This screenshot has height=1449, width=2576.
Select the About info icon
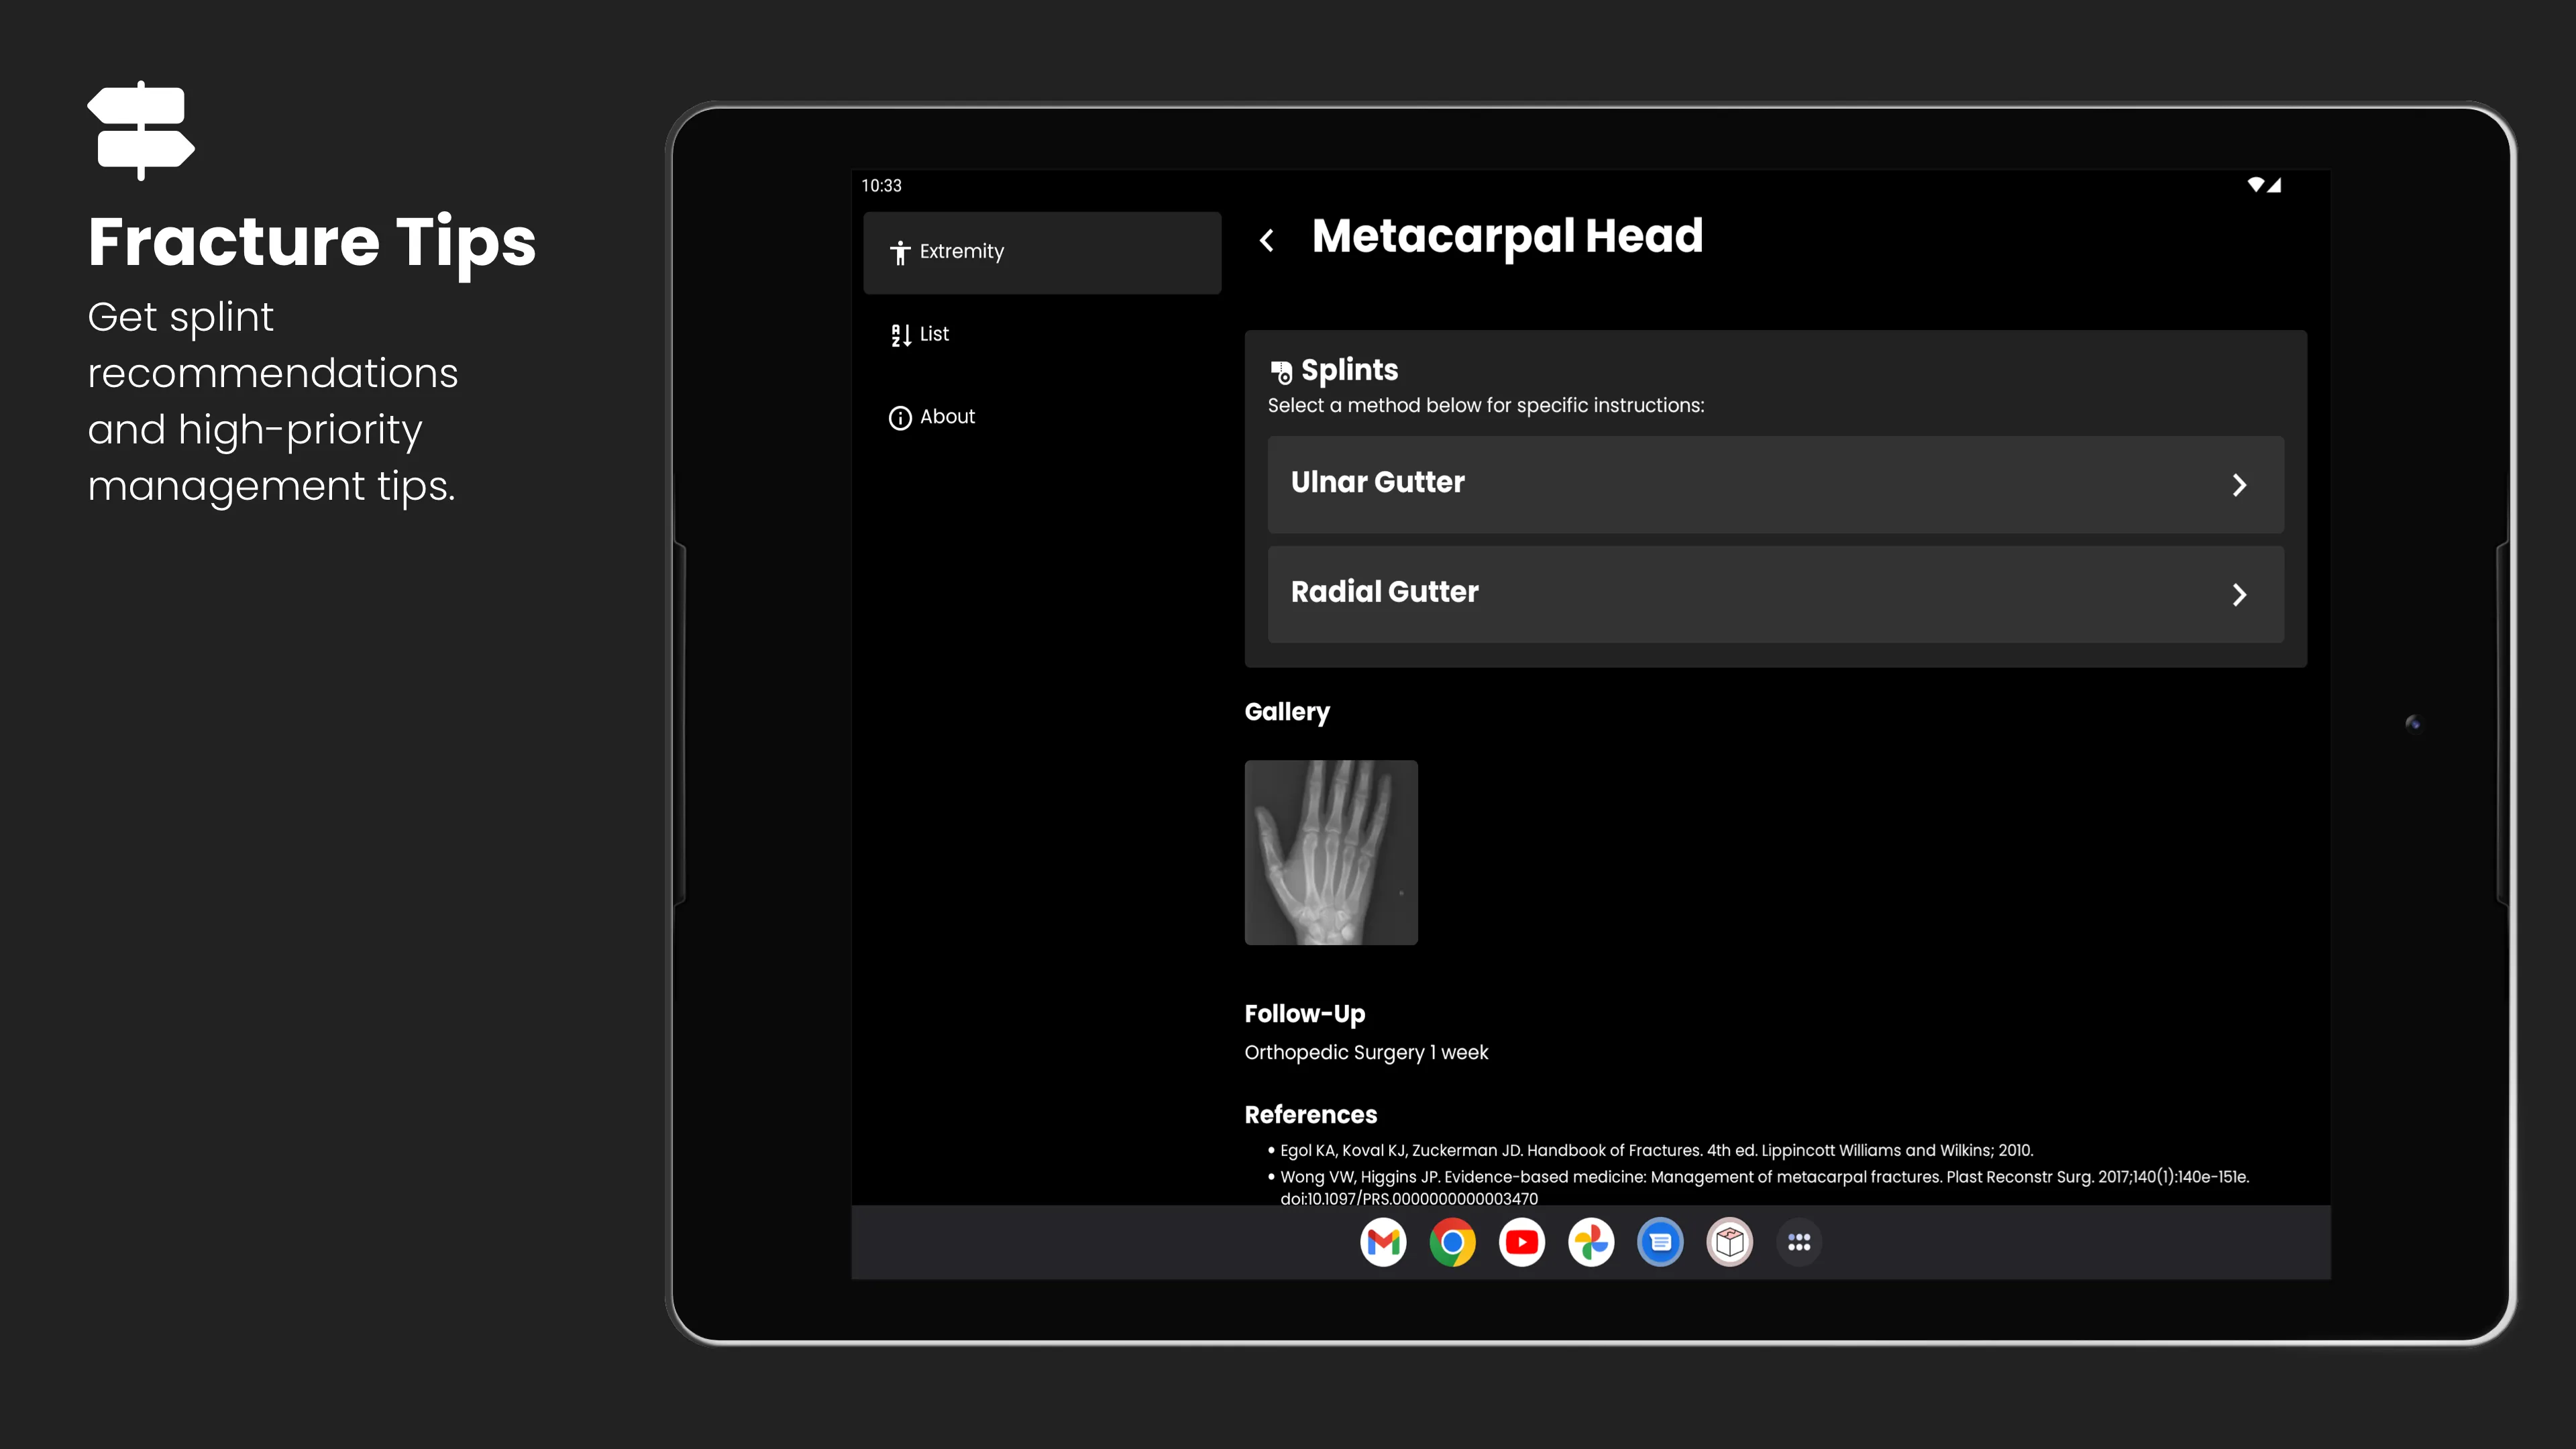pos(900,417)
